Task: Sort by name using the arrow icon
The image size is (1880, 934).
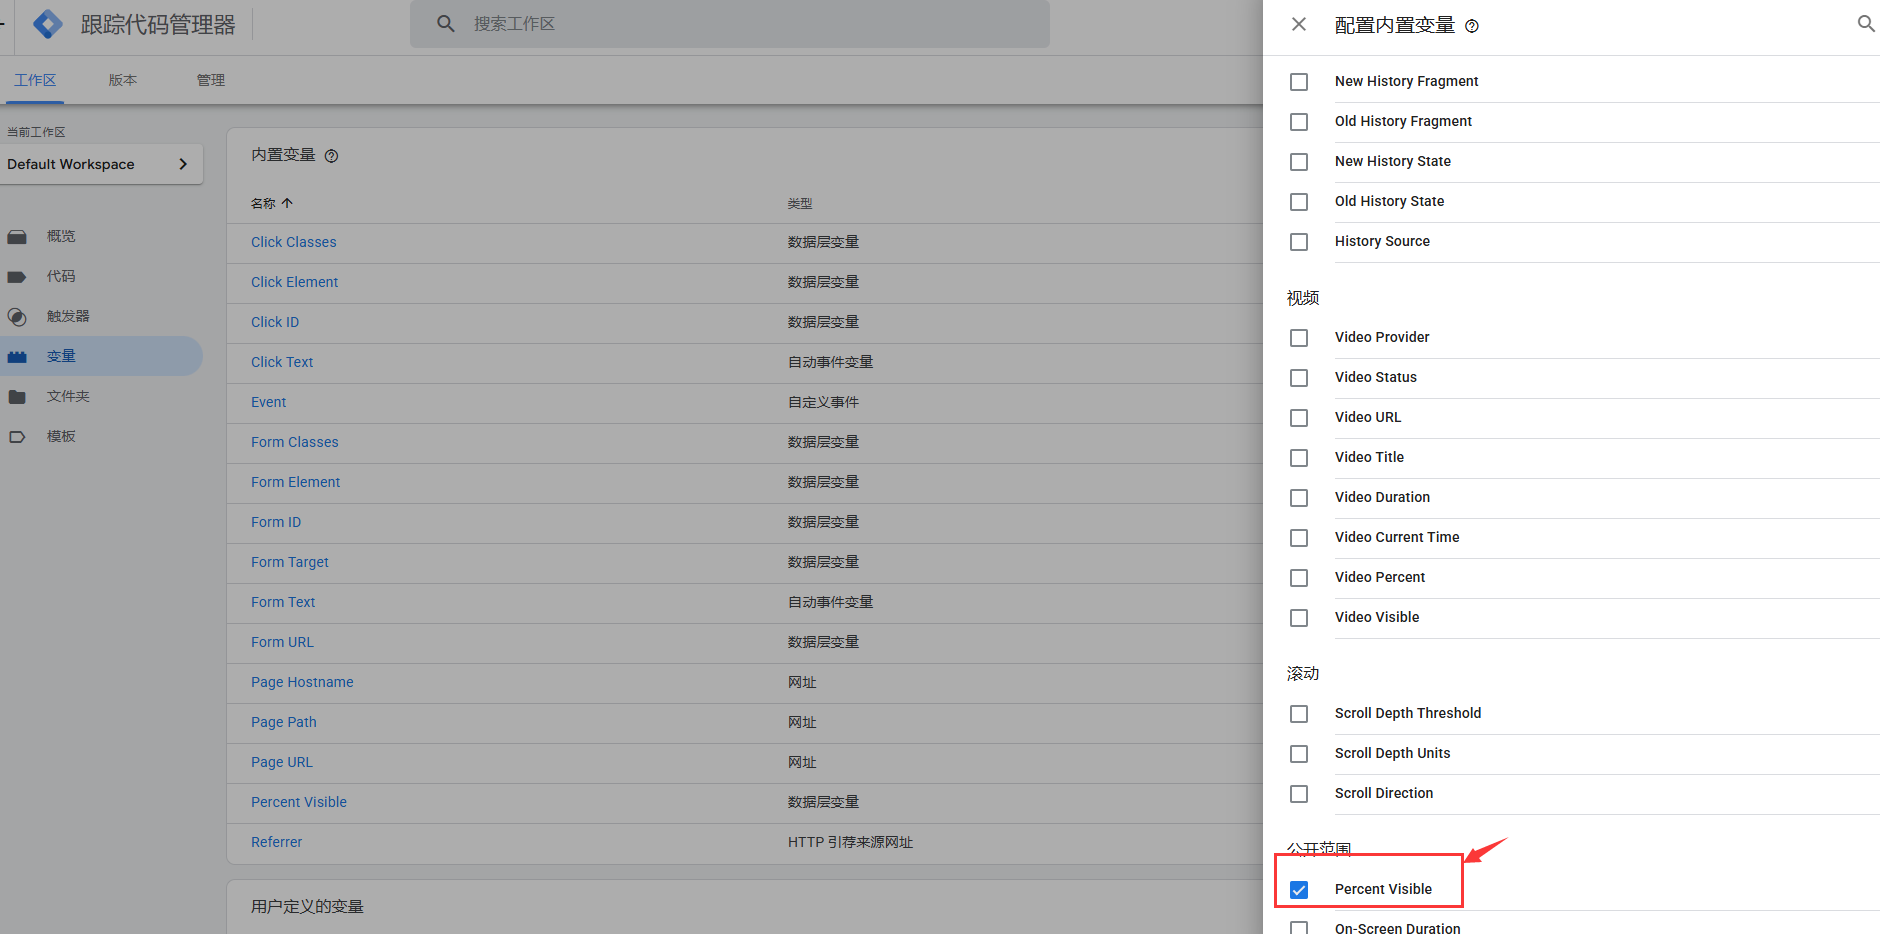Action: click(x=287, y=203)
